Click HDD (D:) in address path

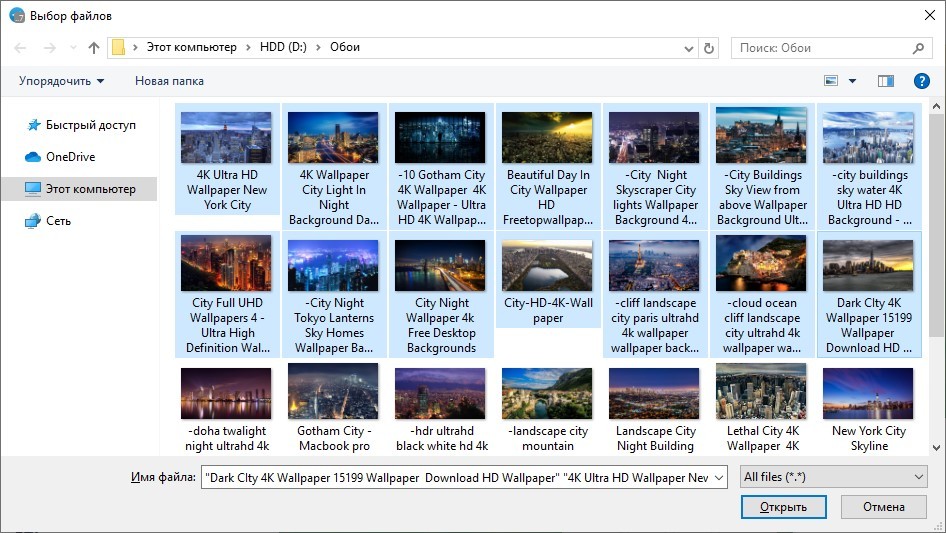point(284,48)
